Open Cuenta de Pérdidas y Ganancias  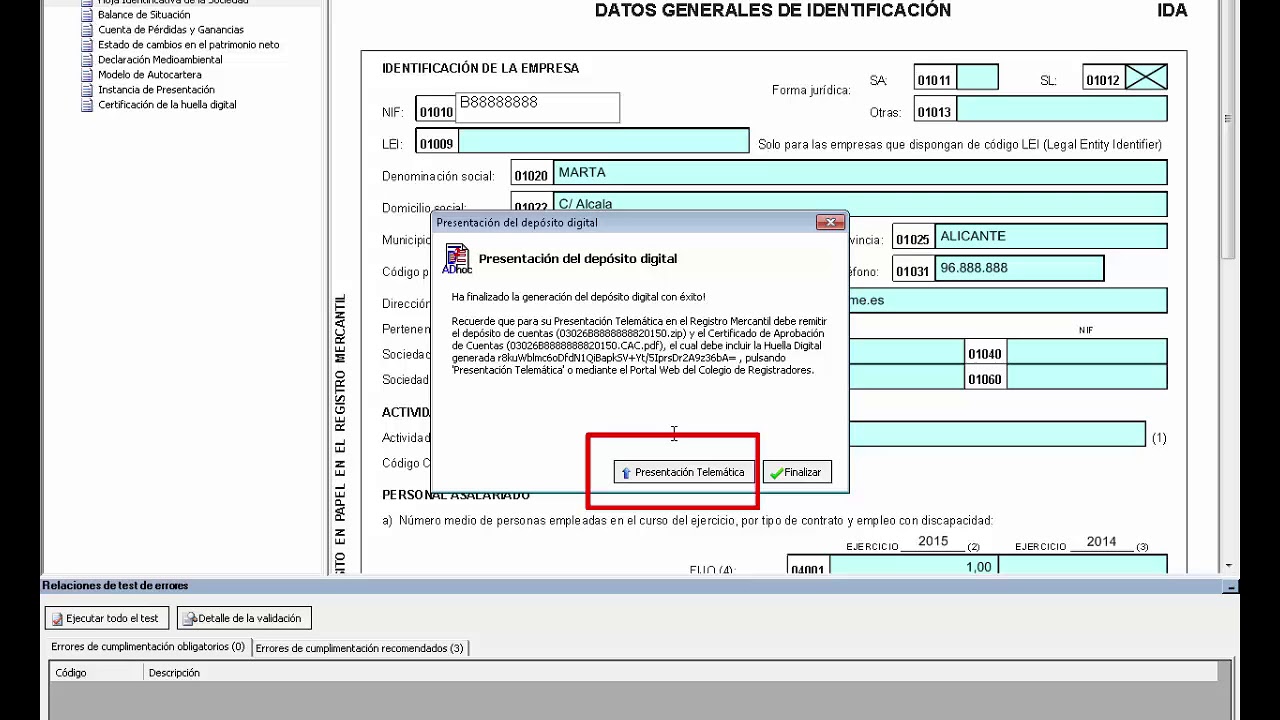(x=171, y=30)
